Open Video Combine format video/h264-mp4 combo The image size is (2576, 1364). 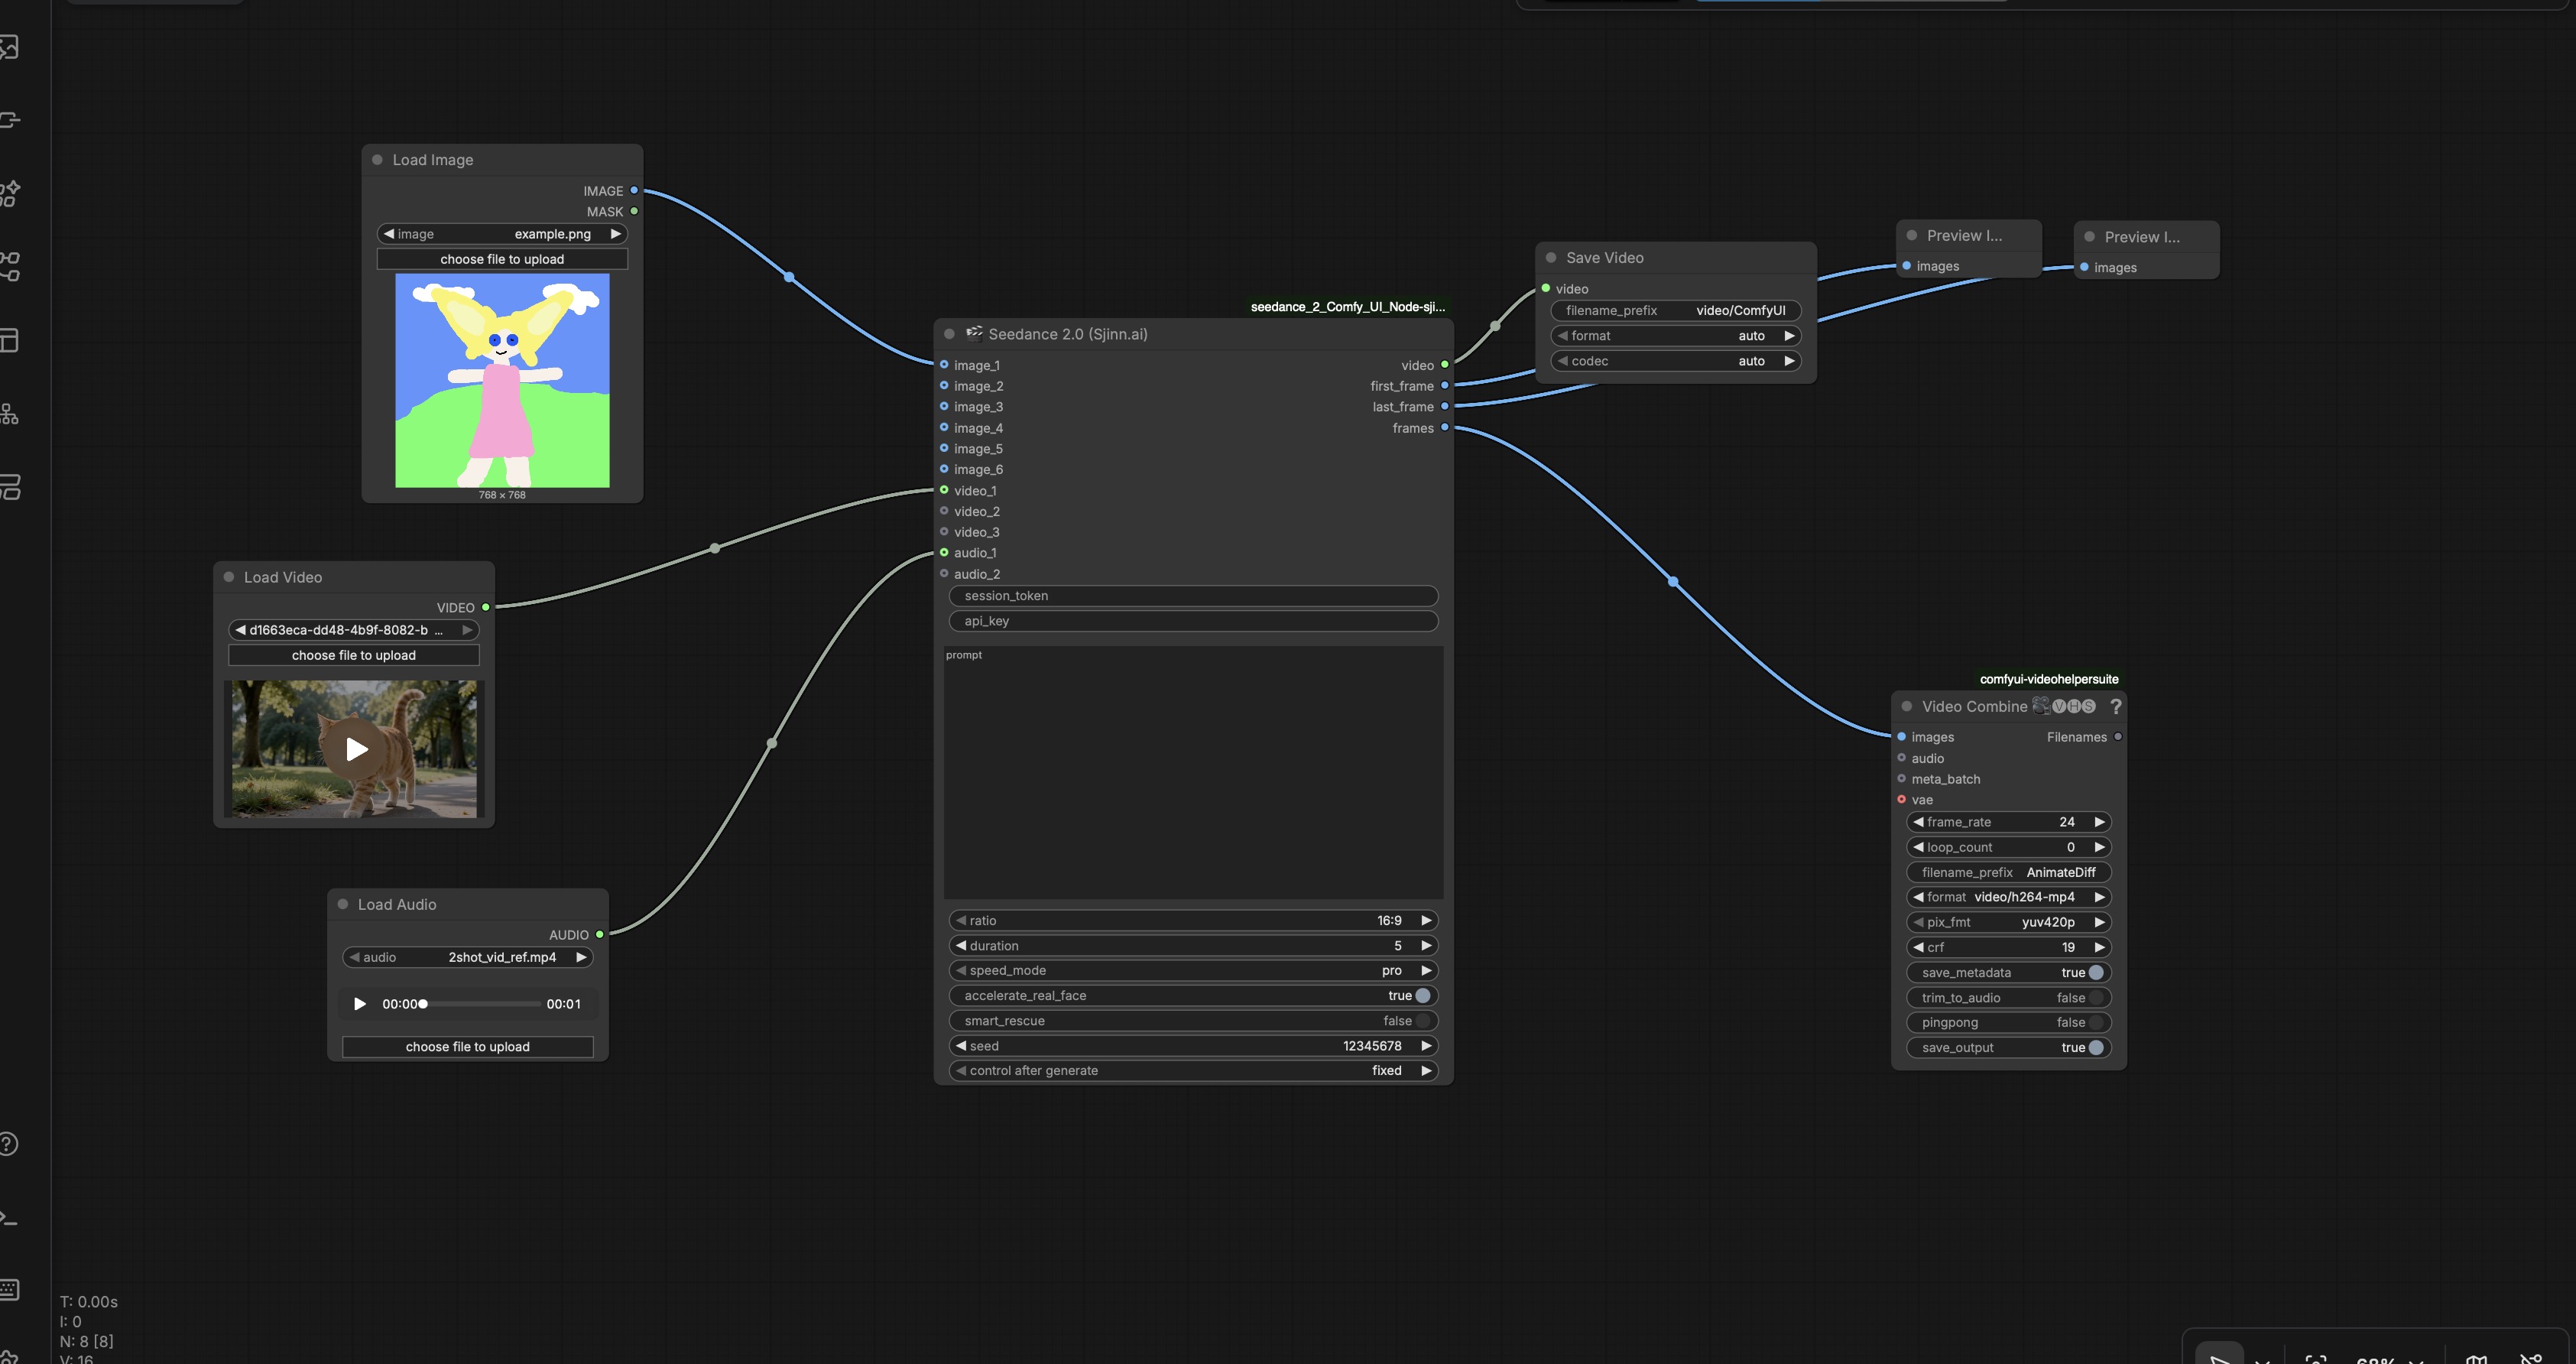click(2009, 897)
